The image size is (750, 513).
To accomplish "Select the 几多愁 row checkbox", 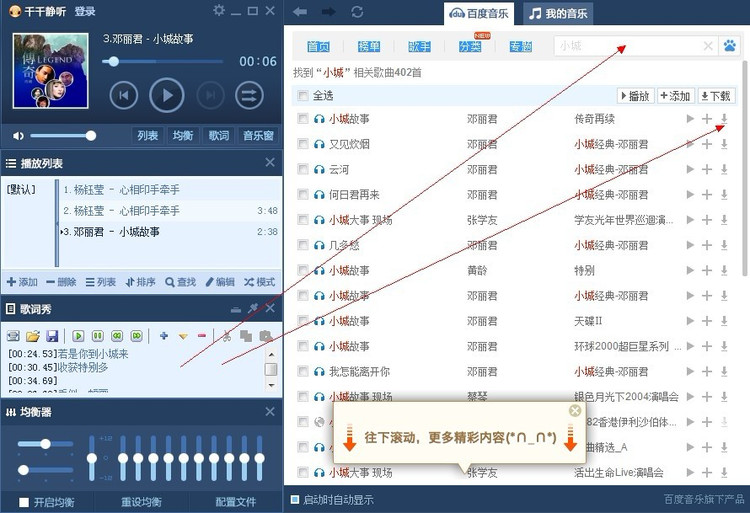I will pyautogui.click(x=302, y=245).
